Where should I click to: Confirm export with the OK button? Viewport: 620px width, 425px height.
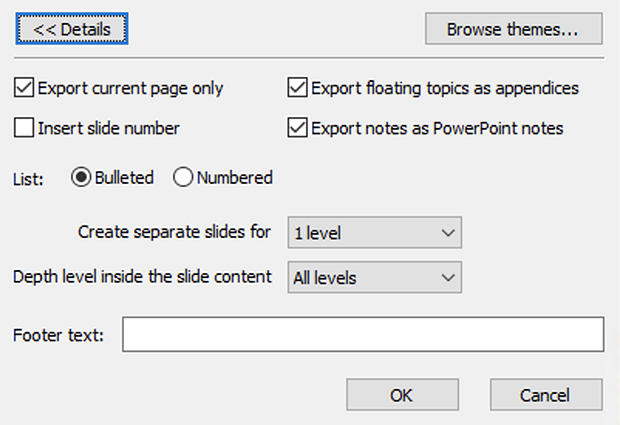[x=401, y=395]
